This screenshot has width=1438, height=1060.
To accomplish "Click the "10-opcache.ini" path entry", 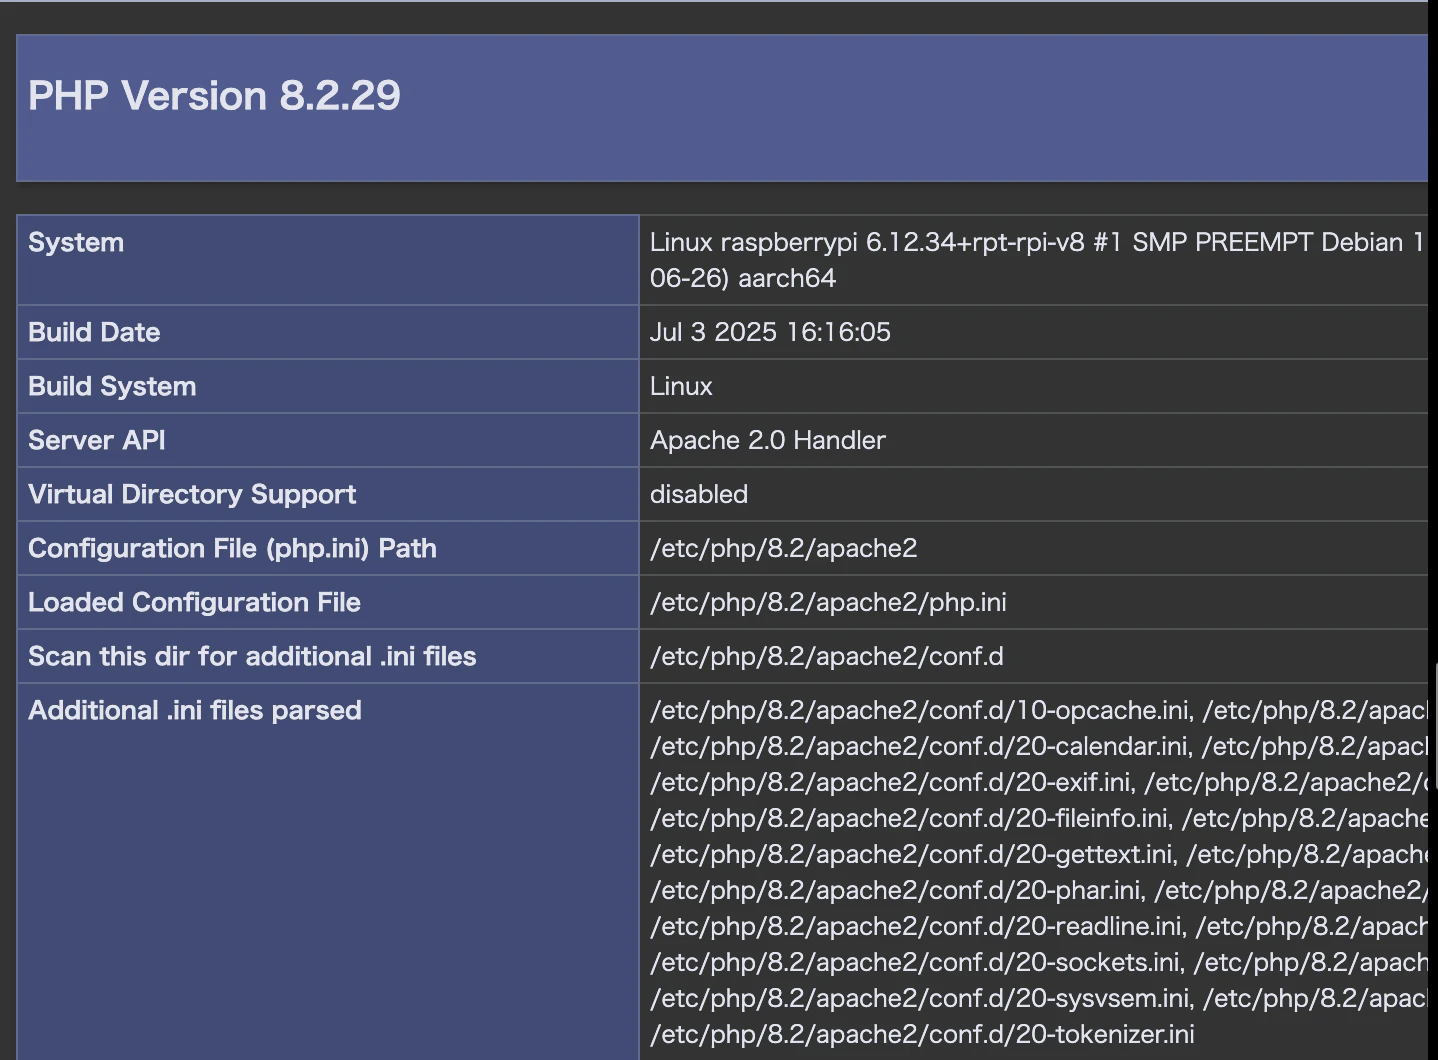I will [922, 710].
